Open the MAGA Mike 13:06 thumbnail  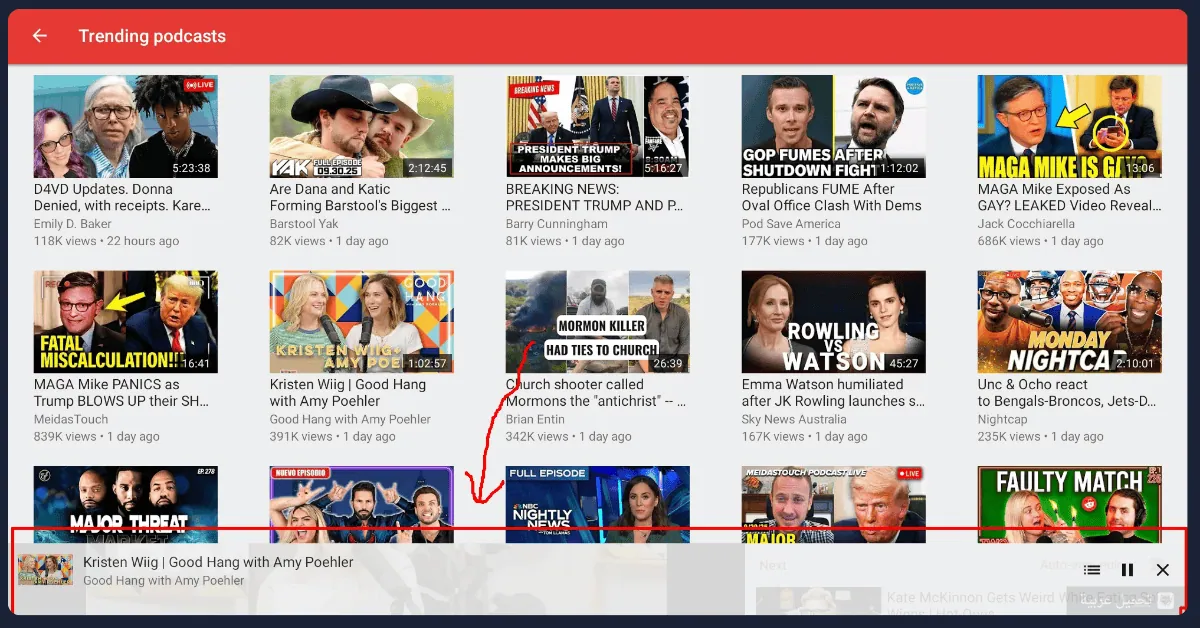click(1070, 126)
